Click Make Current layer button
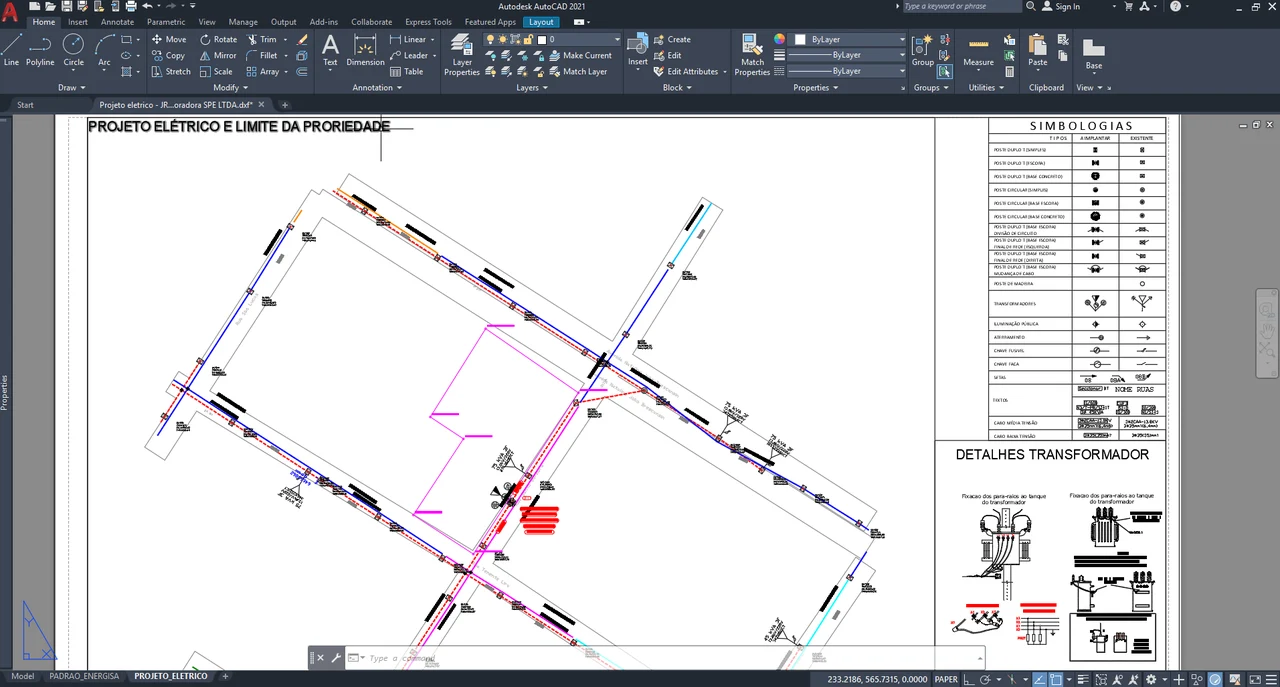The width and height of the screenshot is (1280, 687). (579, 56)
